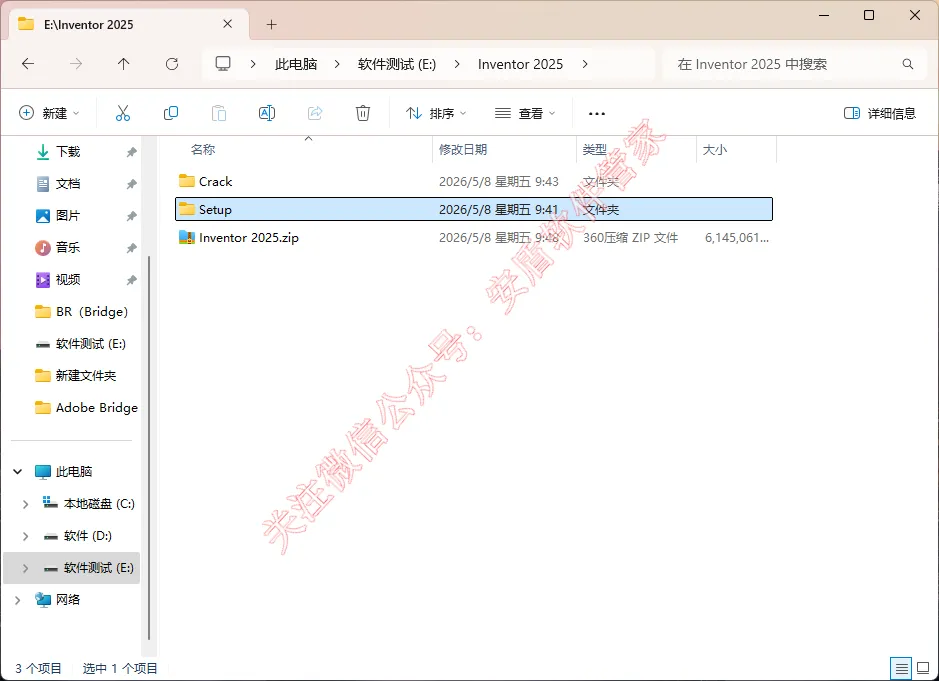Click the navigation pane vertical scrollbar
The image size is (939, 681).
(x=149, y=448)
